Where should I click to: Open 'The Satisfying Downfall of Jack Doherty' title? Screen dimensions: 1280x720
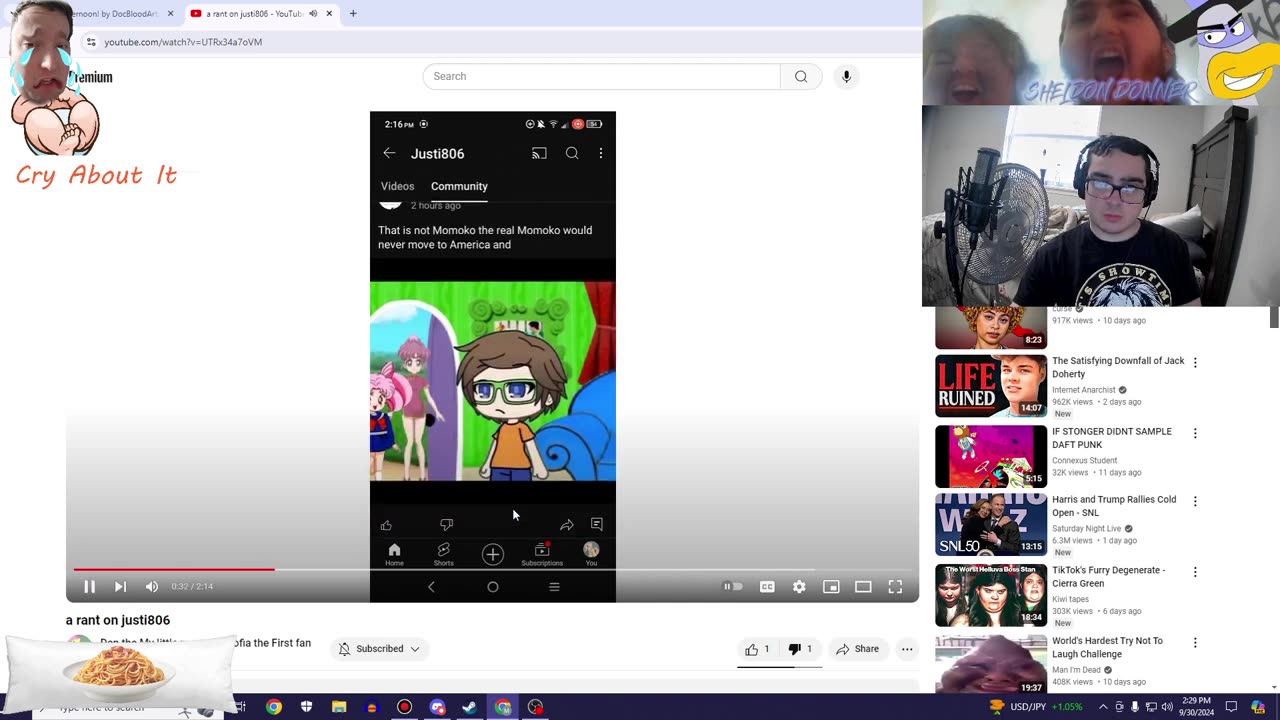click(1118, 367)
